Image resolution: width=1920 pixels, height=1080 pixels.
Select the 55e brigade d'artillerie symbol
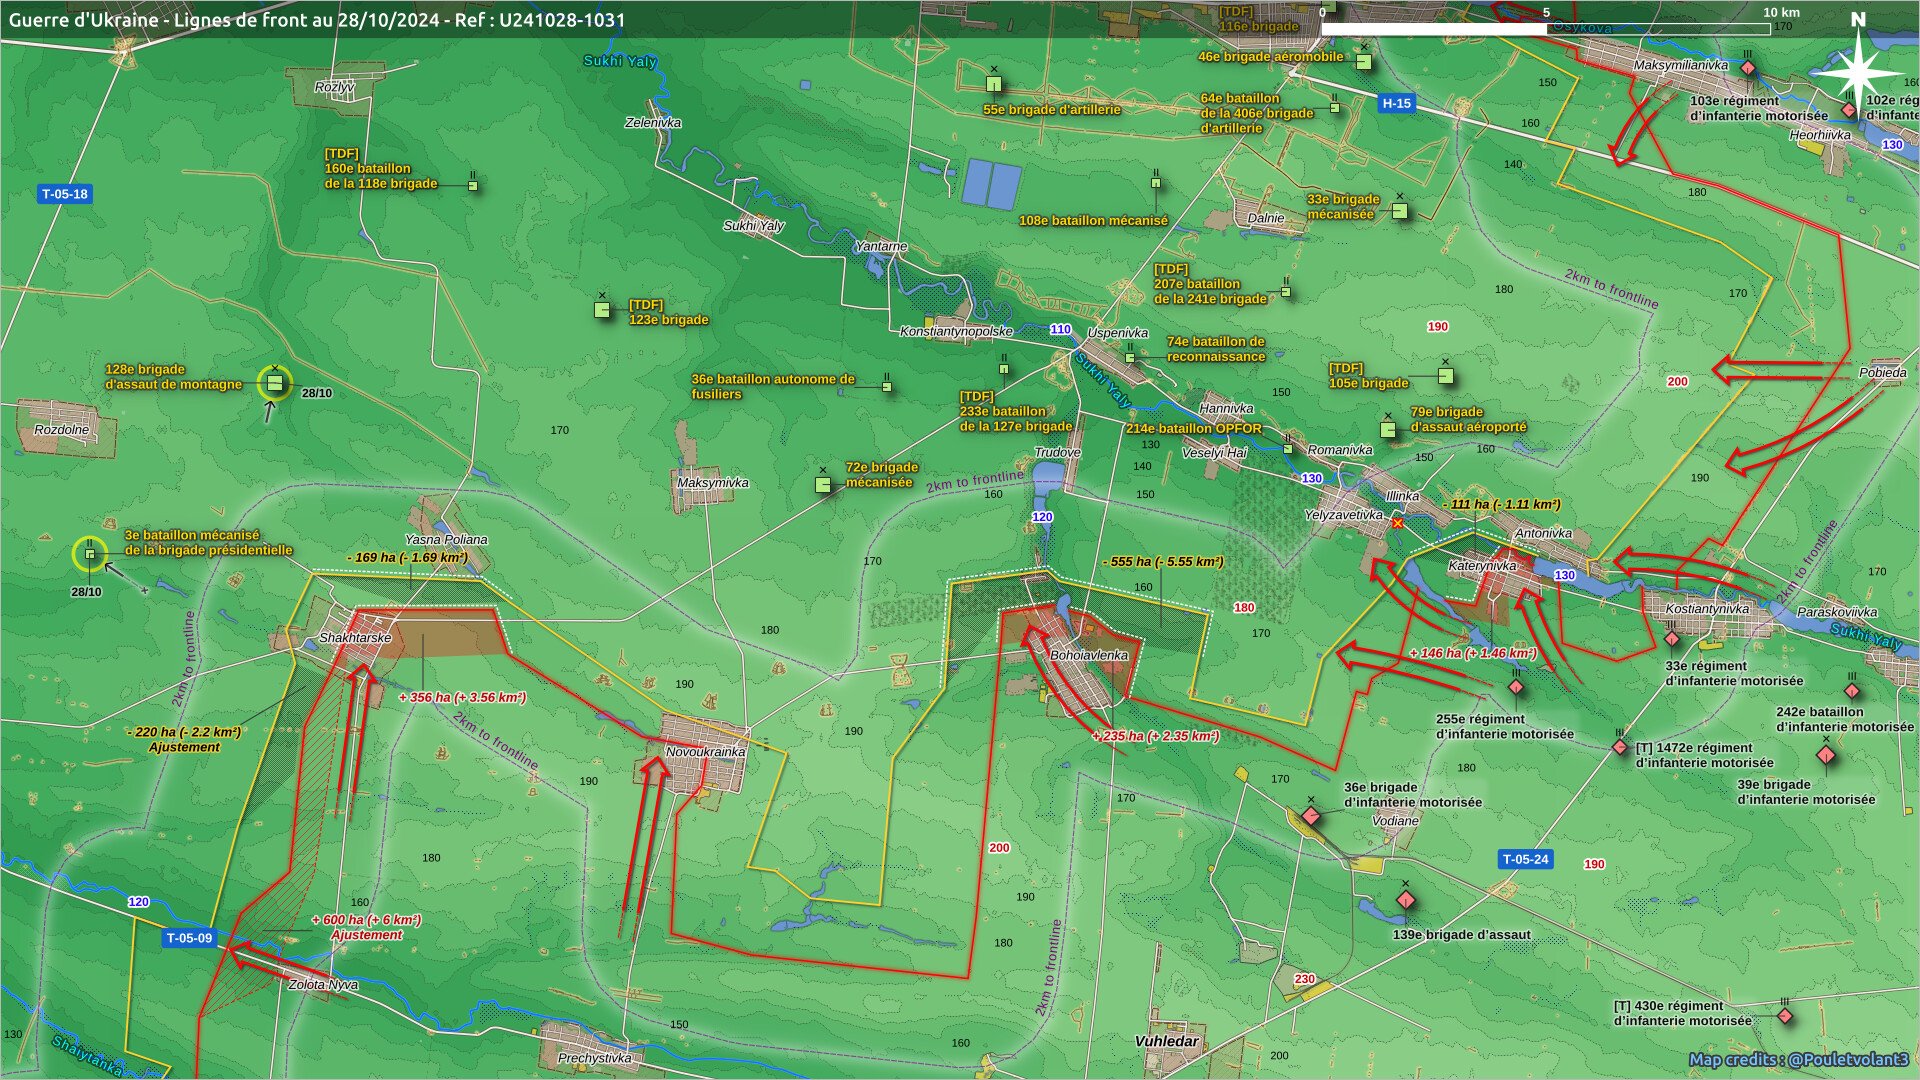(x=994, y=83)
